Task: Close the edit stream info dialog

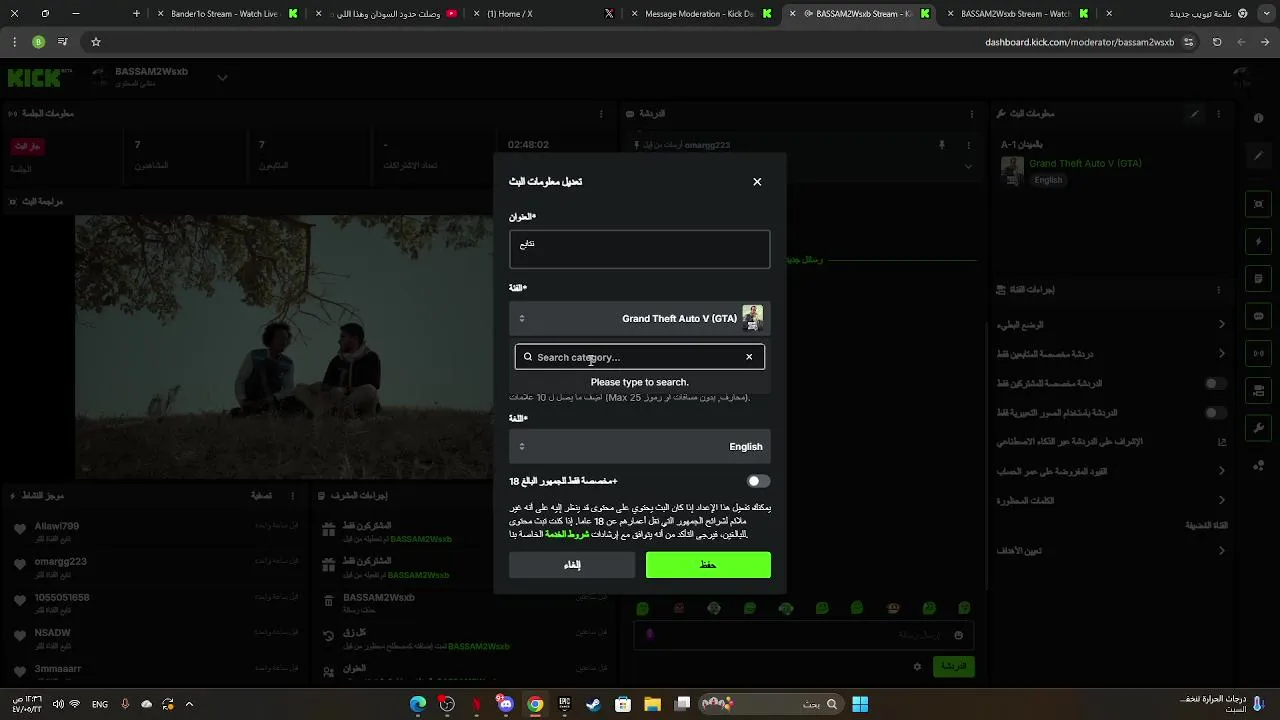Action: point(757,182)
